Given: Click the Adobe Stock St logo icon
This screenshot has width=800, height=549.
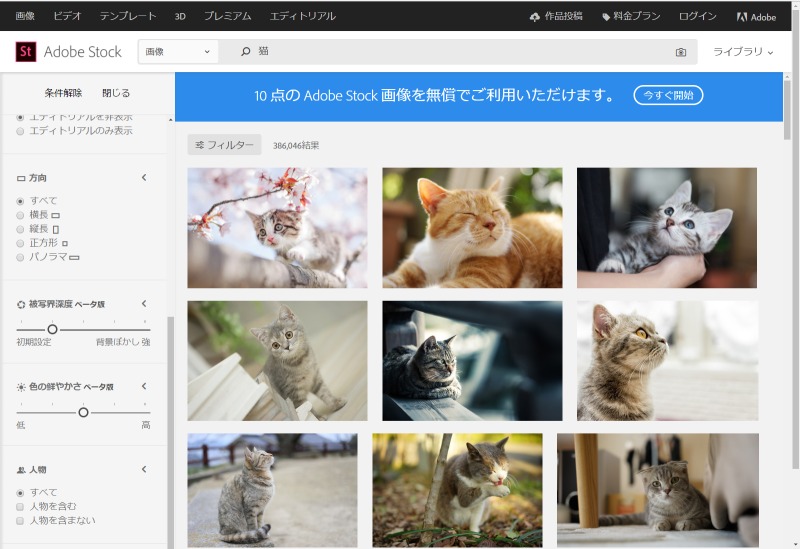Looking at the screenshot, I should [26, 52].
